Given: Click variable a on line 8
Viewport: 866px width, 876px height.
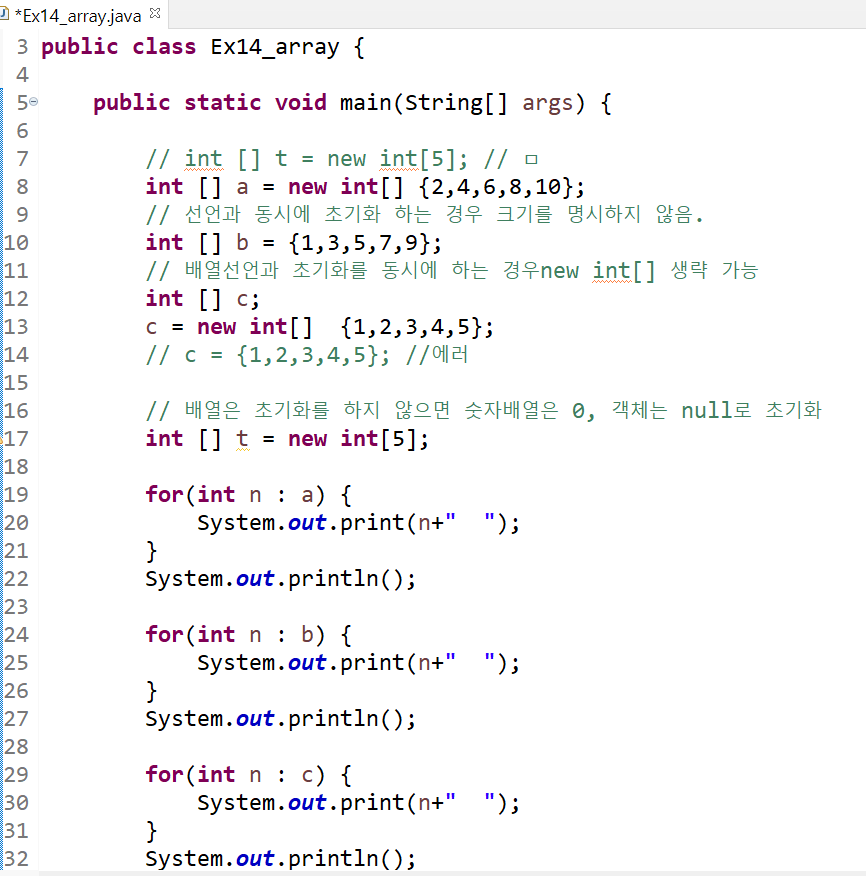Looking at the screenshot, I should coord(242,187).
